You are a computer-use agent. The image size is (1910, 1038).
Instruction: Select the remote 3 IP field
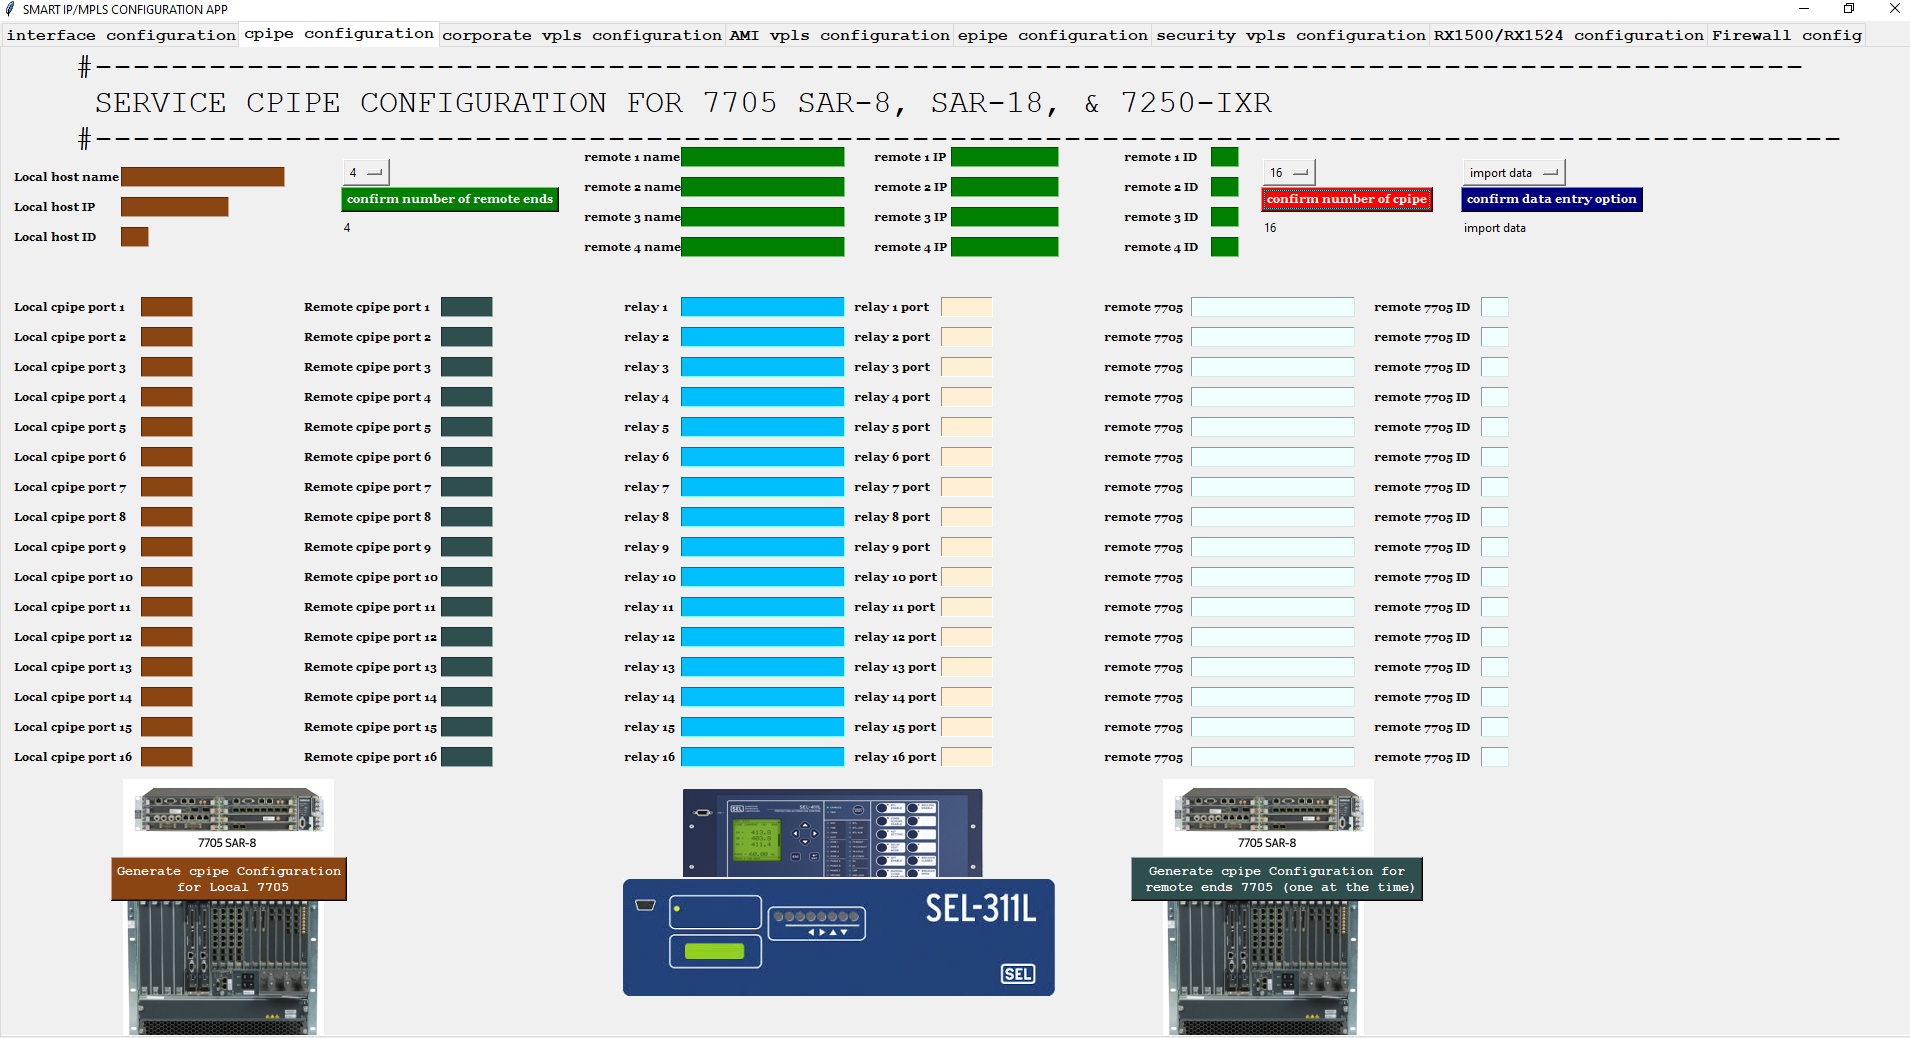click(x=1005, y=217)
